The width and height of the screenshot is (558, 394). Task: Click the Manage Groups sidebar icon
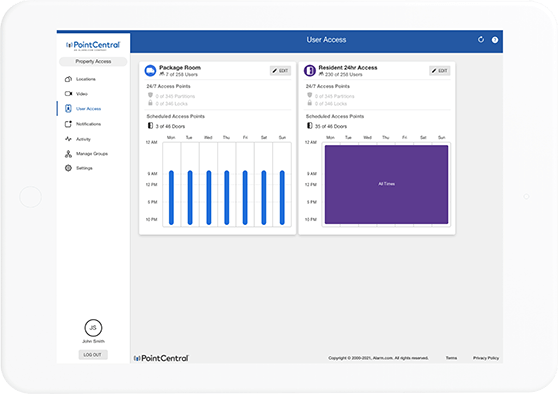coord(68,154)
